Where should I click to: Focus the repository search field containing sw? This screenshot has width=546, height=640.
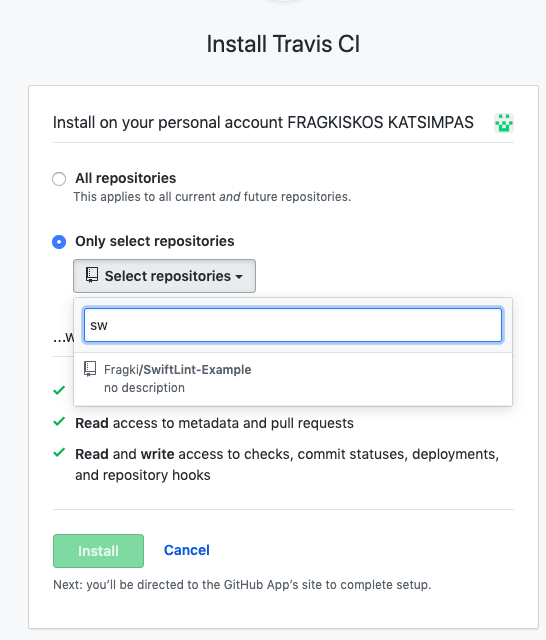pyautogui.click(x=293, y=325)
